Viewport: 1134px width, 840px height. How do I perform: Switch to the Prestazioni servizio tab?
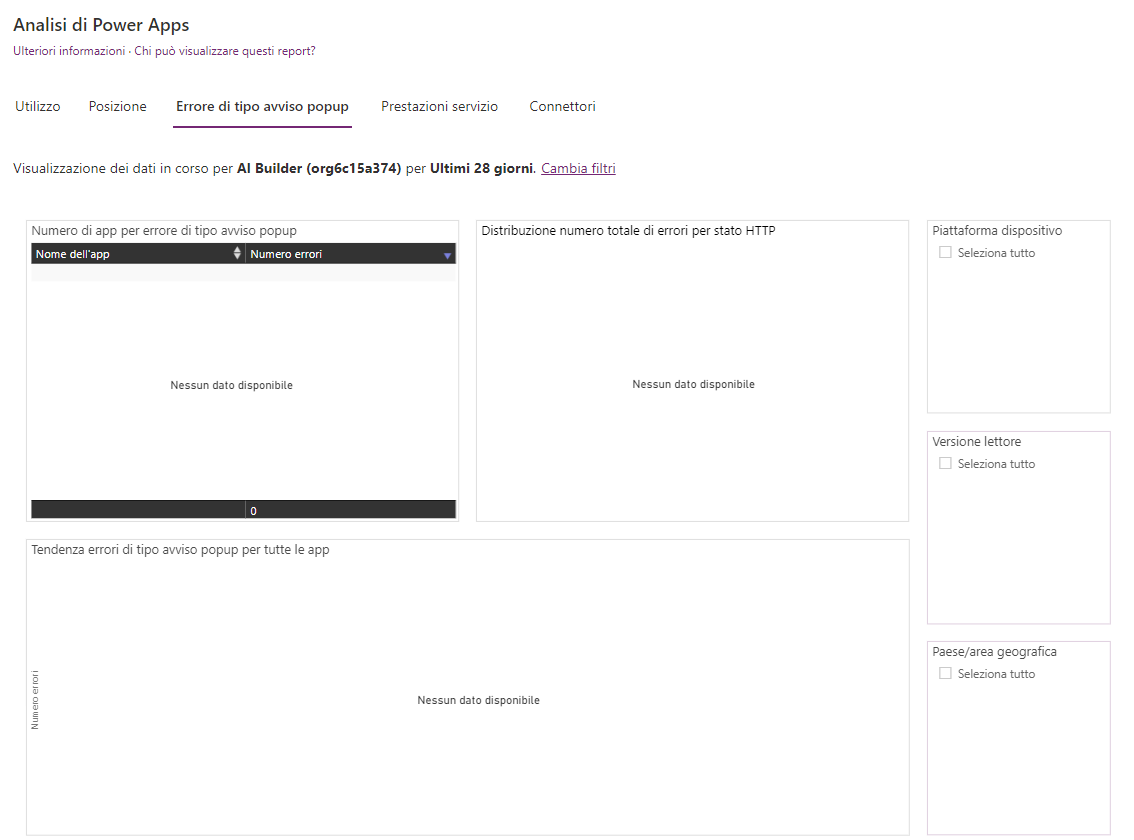point(439,106)
